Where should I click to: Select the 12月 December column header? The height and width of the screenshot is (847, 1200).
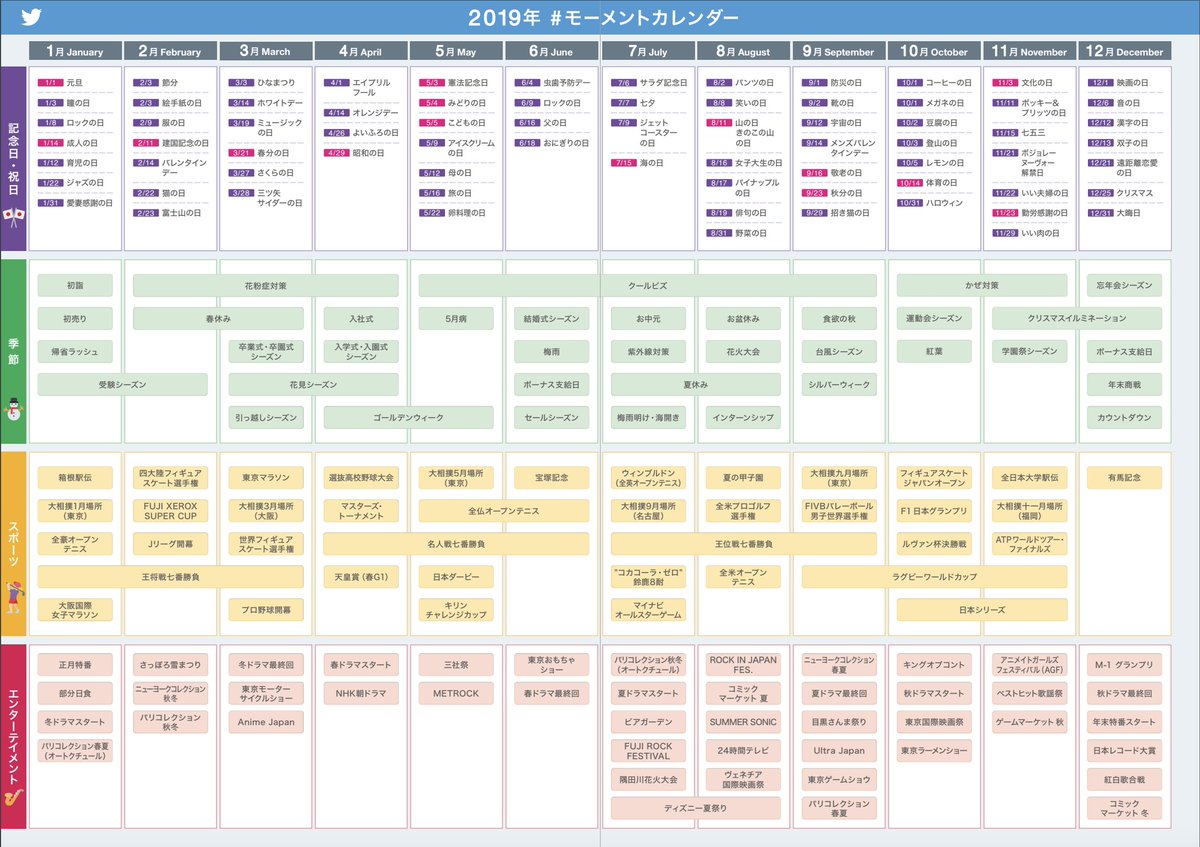point(1125,51)
